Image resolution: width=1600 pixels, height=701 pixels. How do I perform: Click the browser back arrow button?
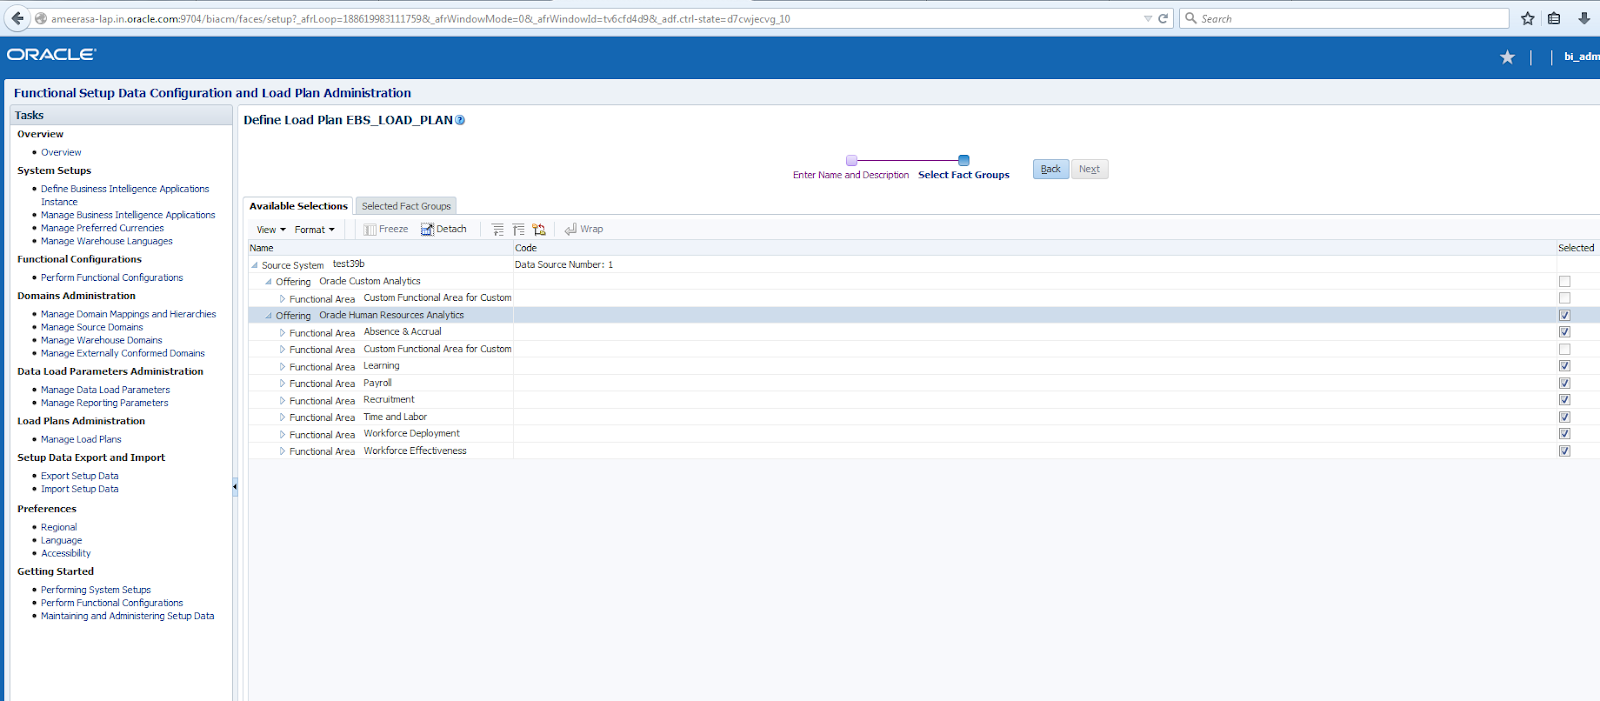pos(17,18)
